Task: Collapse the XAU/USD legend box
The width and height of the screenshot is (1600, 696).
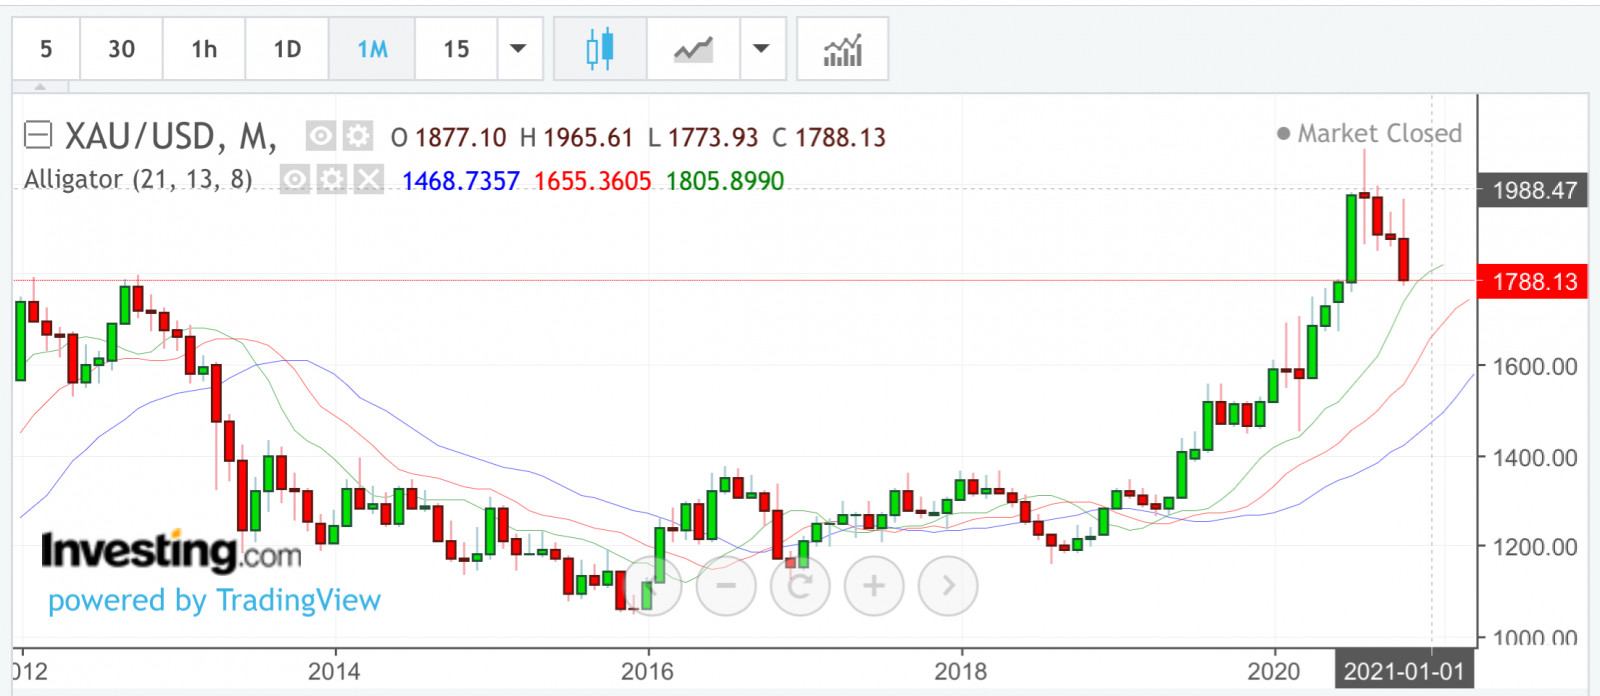Action: [38, 135]
